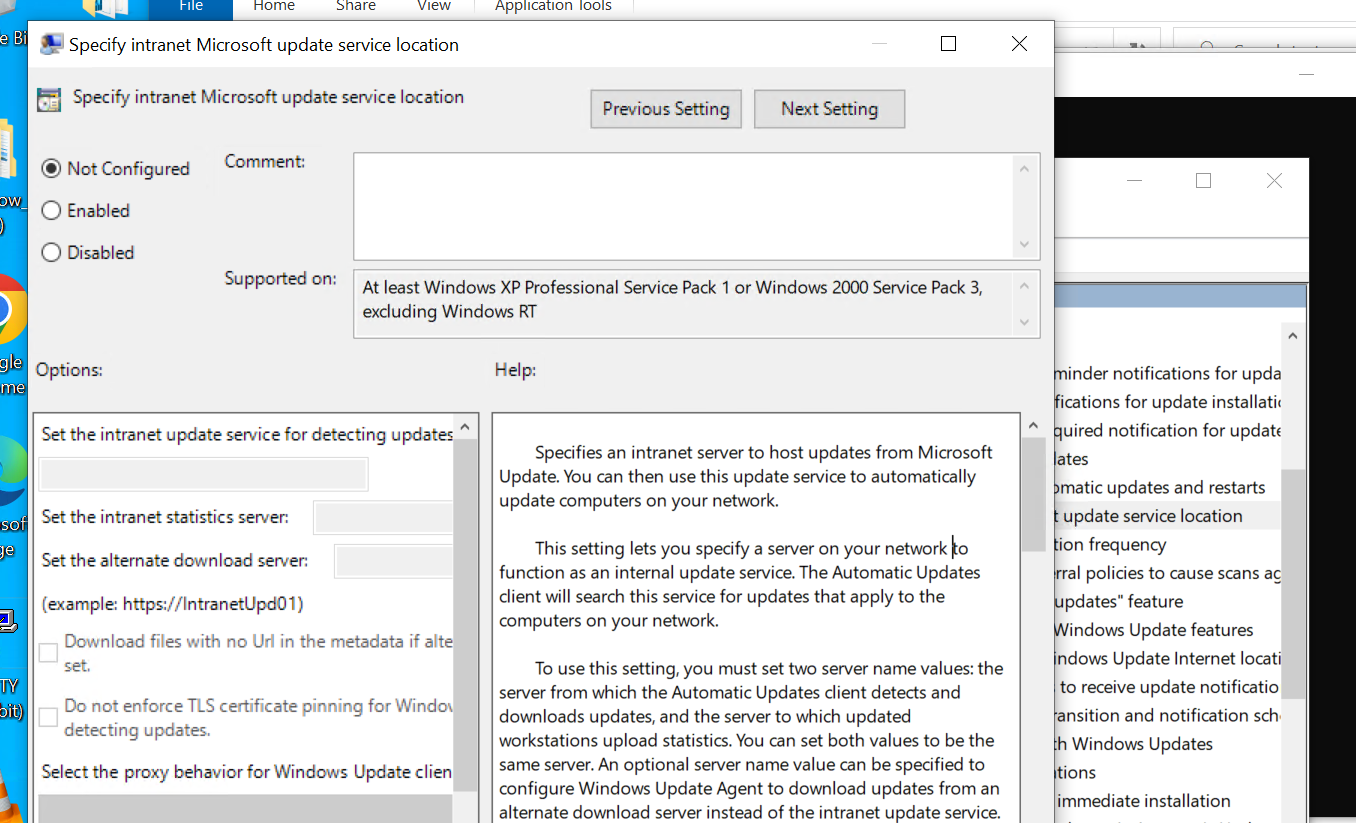
Task: Open Google Chrome desktop shortcut
Action: (x=12, y=310)
